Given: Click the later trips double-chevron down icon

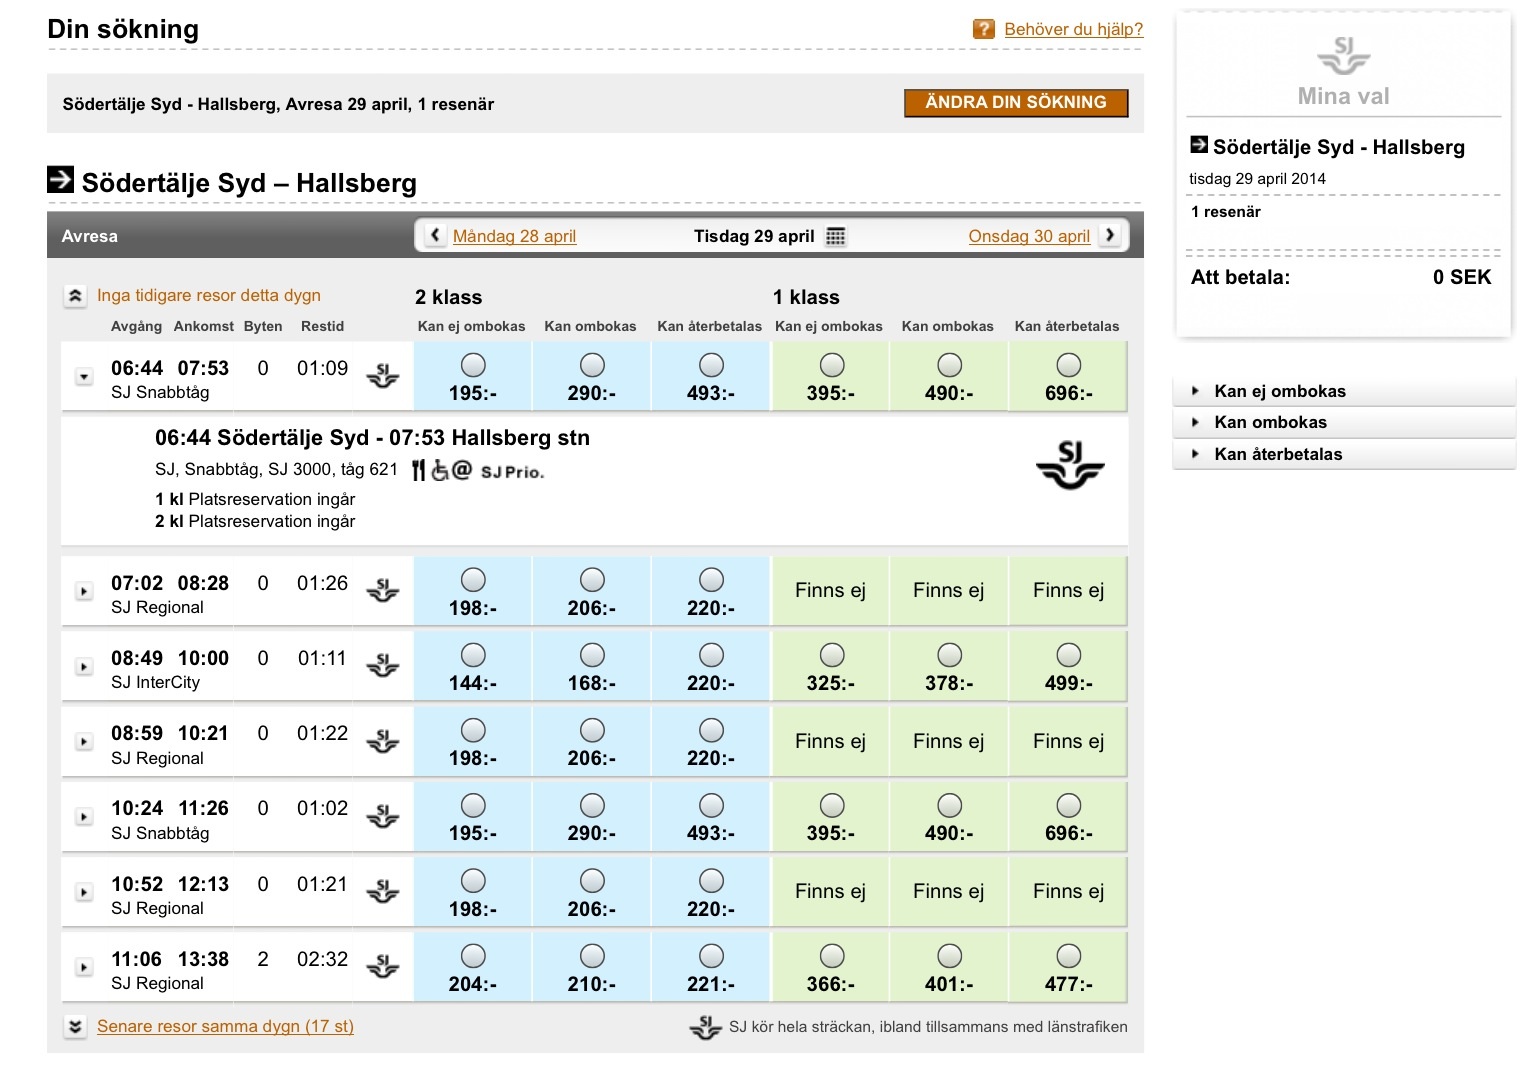Looking at the screenshot, I should pyautogui.click(x=75, y=1027).
